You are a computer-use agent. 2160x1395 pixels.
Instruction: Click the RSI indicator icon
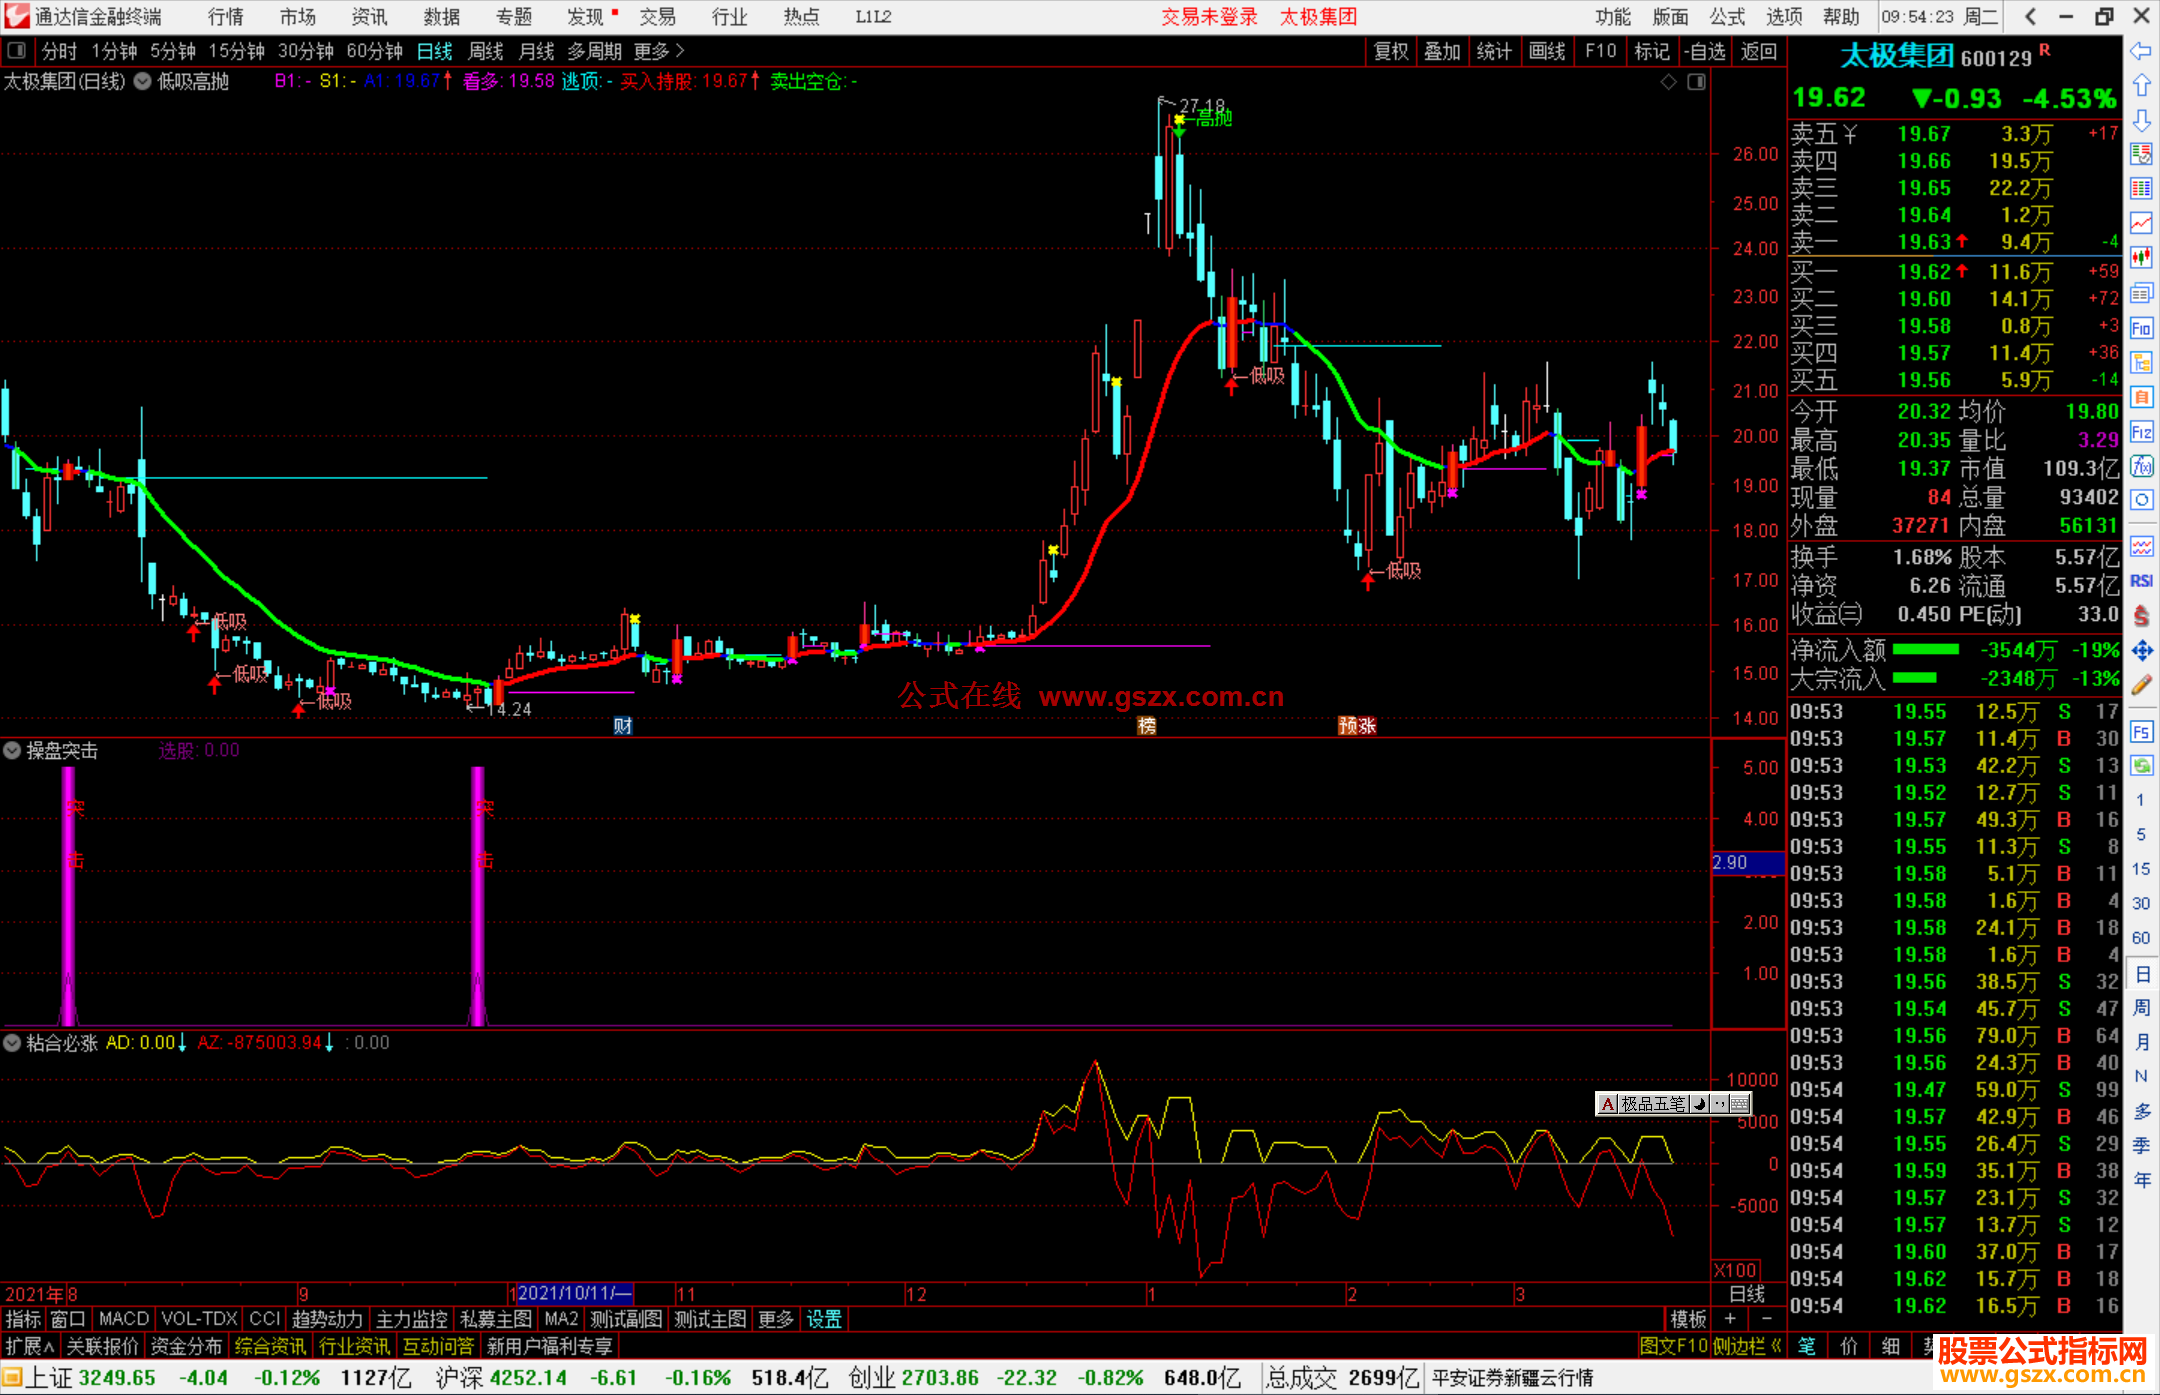(2141, 581)
